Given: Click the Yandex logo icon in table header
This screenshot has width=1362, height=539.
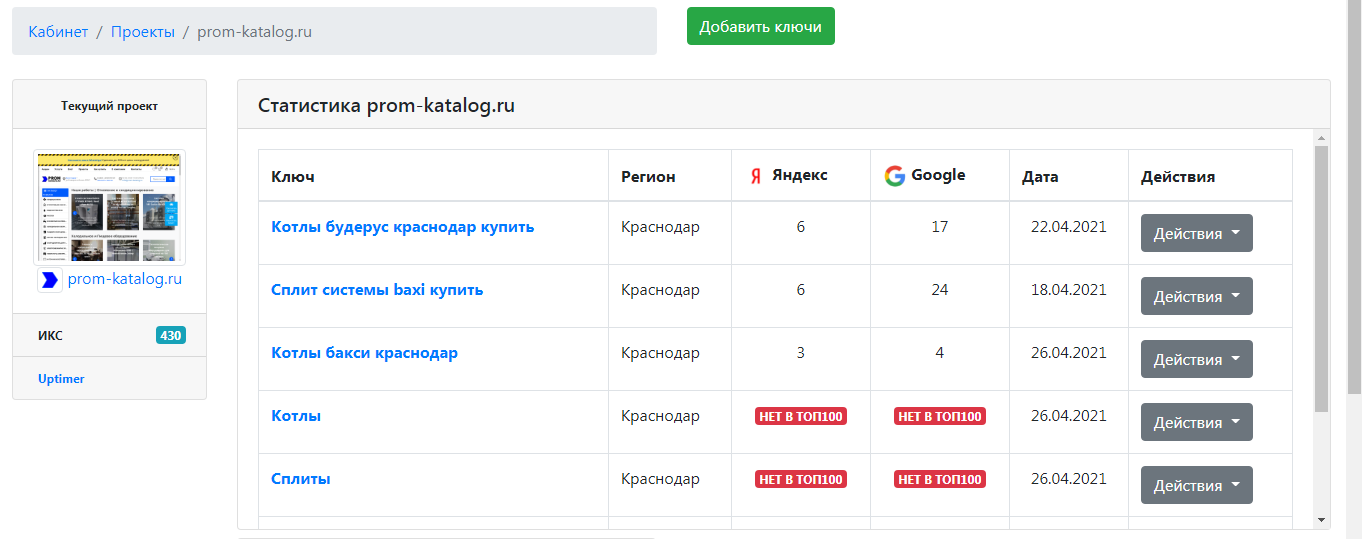Looking at the screenshot, I should tap(756, 176).
